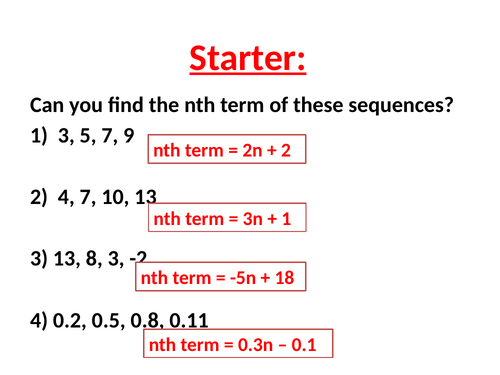Image resolution: width=500 pixels, height=375 pixels.
Task: Click the question mark ending the prompt
Action: coord(449,105)
